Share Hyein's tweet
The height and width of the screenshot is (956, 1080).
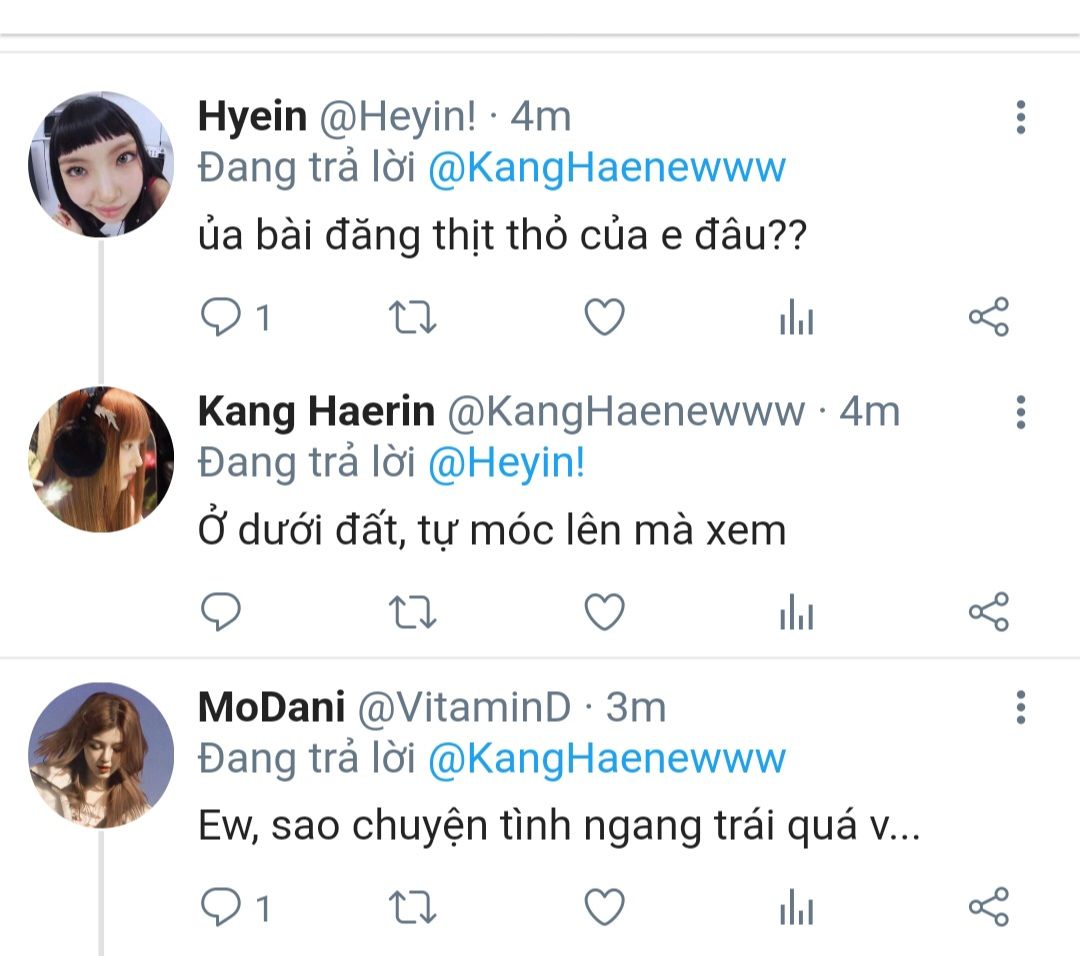(x=989, y=318)
